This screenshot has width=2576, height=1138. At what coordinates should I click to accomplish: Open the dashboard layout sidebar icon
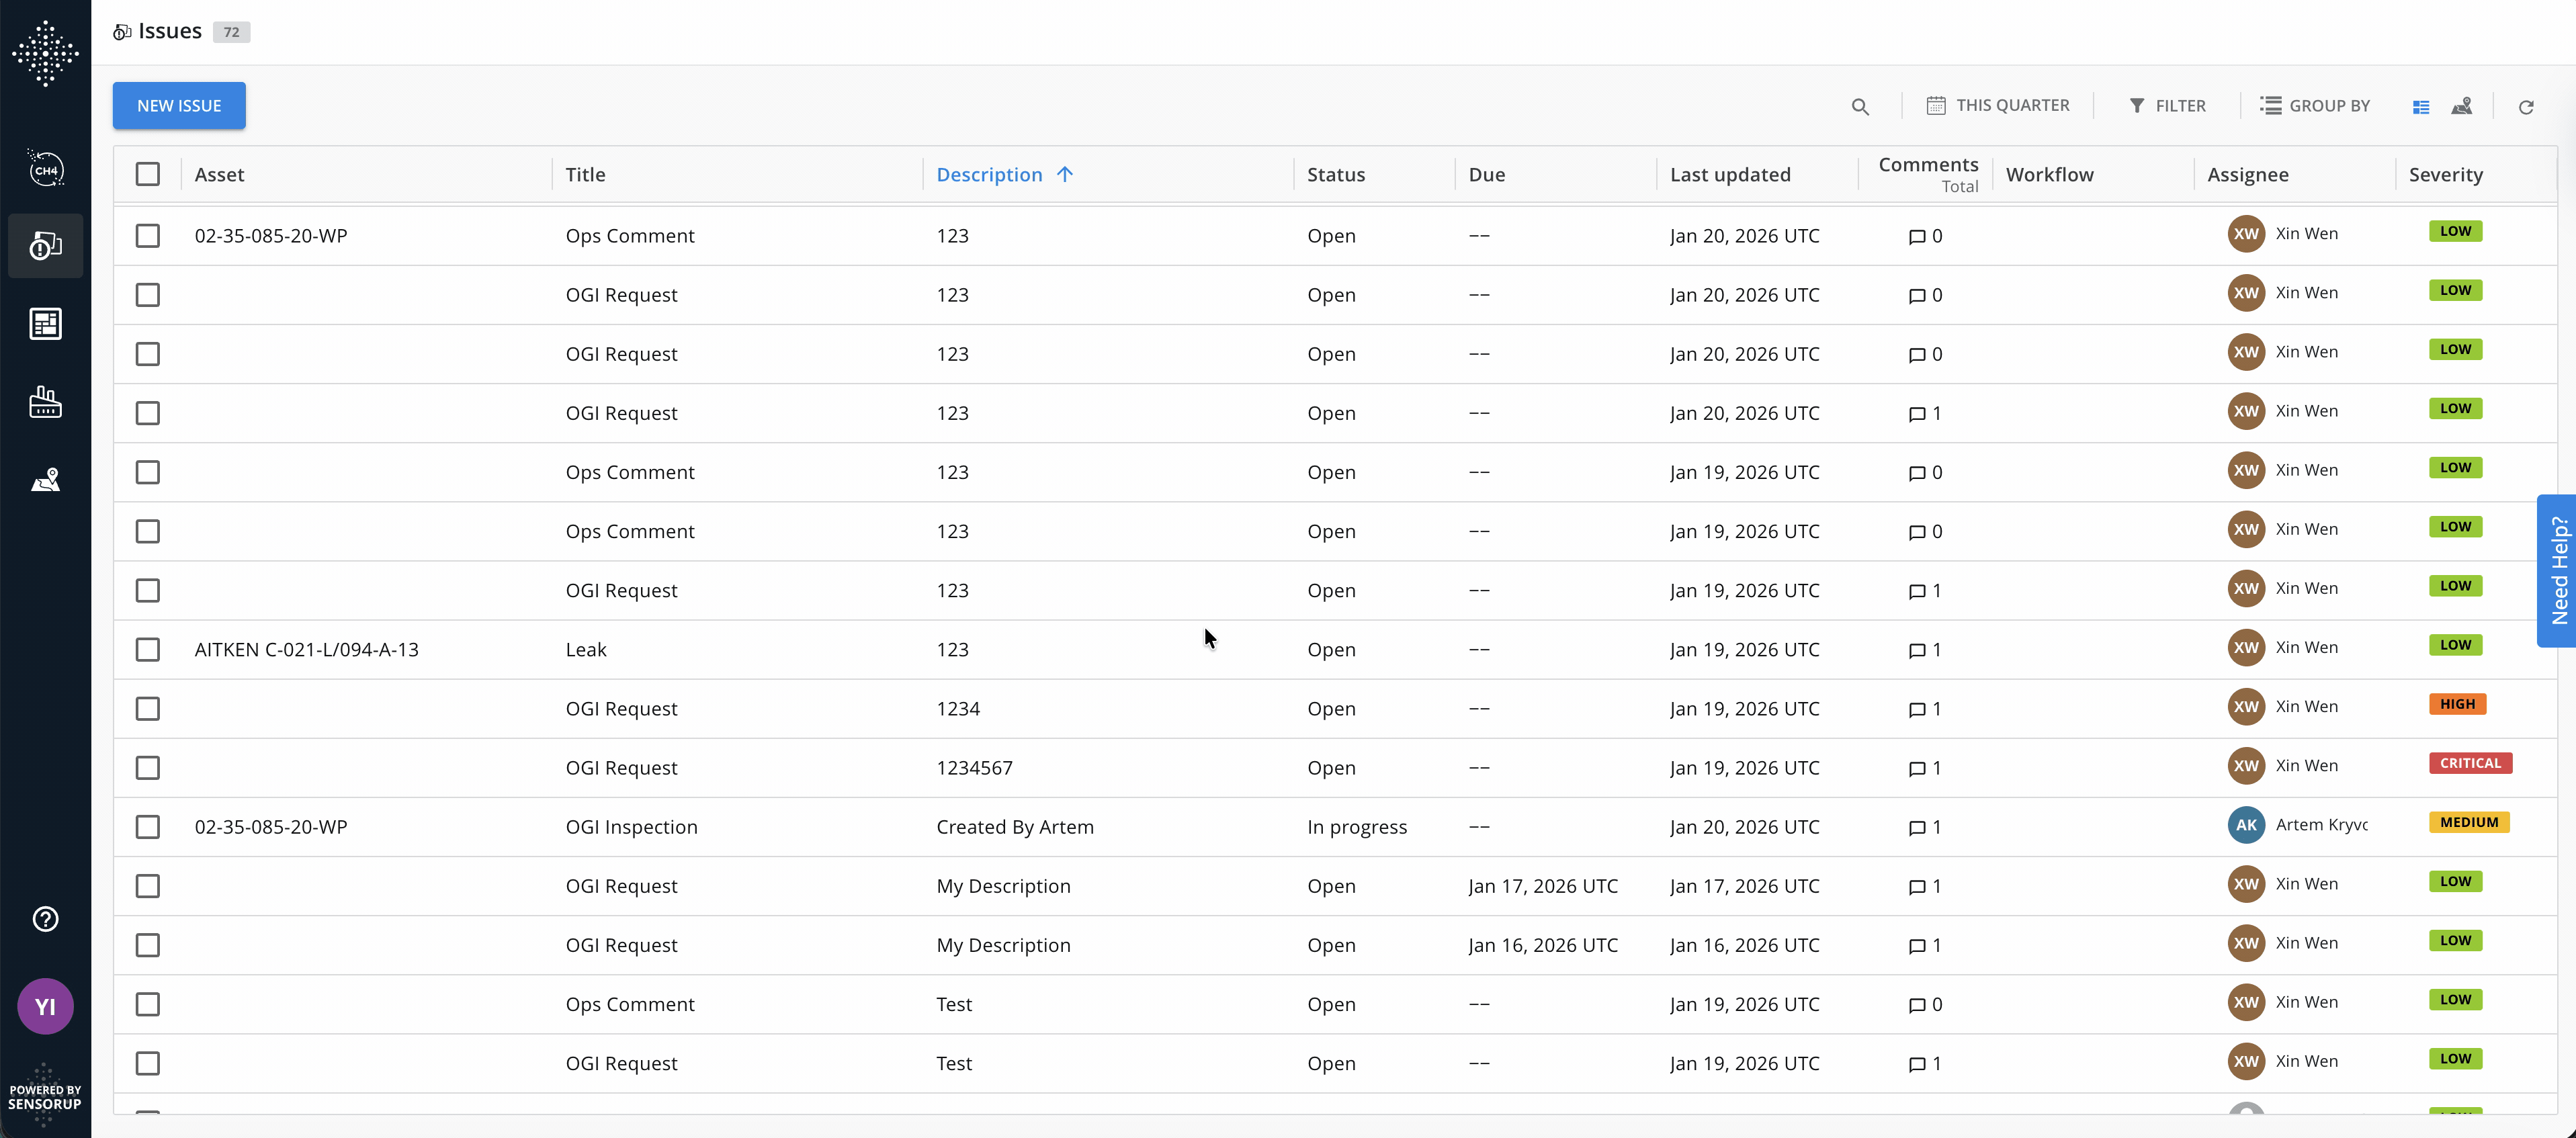click(45, 324)
